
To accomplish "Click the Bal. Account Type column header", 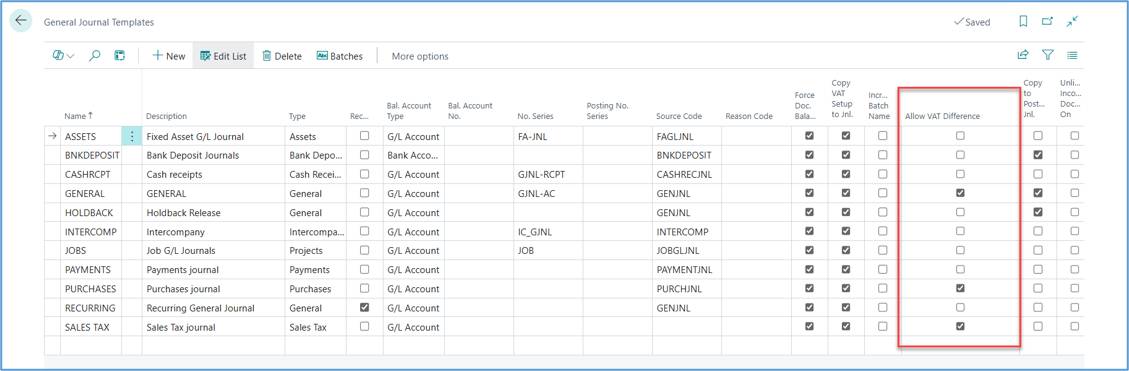I will tap(409, 111).
